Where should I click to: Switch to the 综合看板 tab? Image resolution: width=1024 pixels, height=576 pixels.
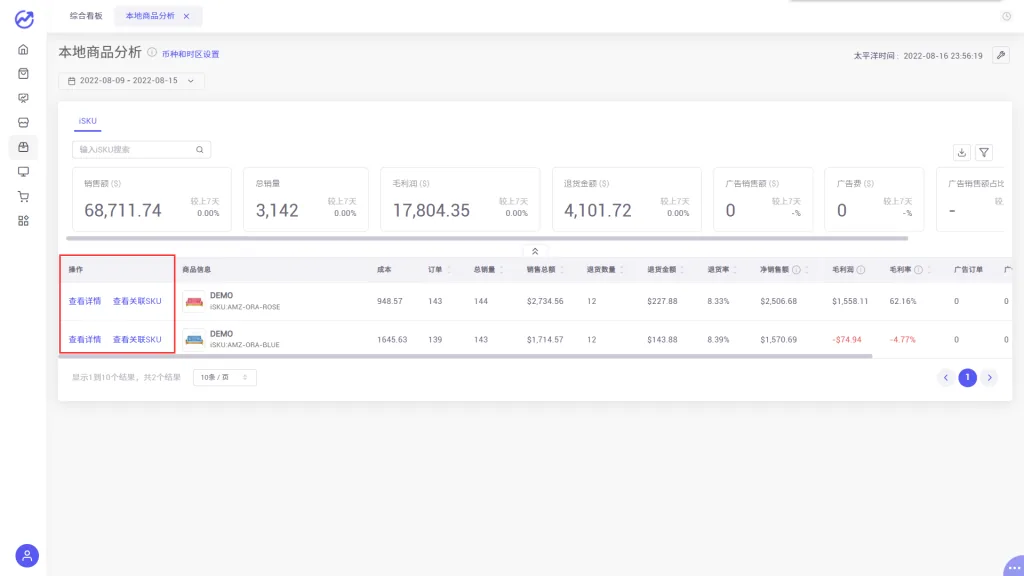pos(86,16)
